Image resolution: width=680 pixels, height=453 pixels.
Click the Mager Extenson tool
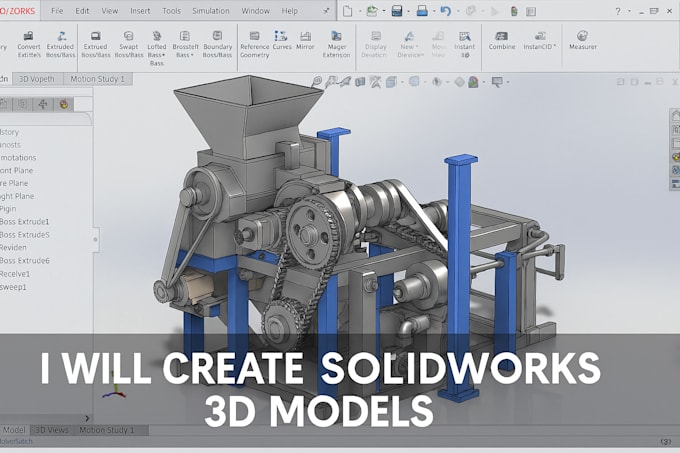336,44
